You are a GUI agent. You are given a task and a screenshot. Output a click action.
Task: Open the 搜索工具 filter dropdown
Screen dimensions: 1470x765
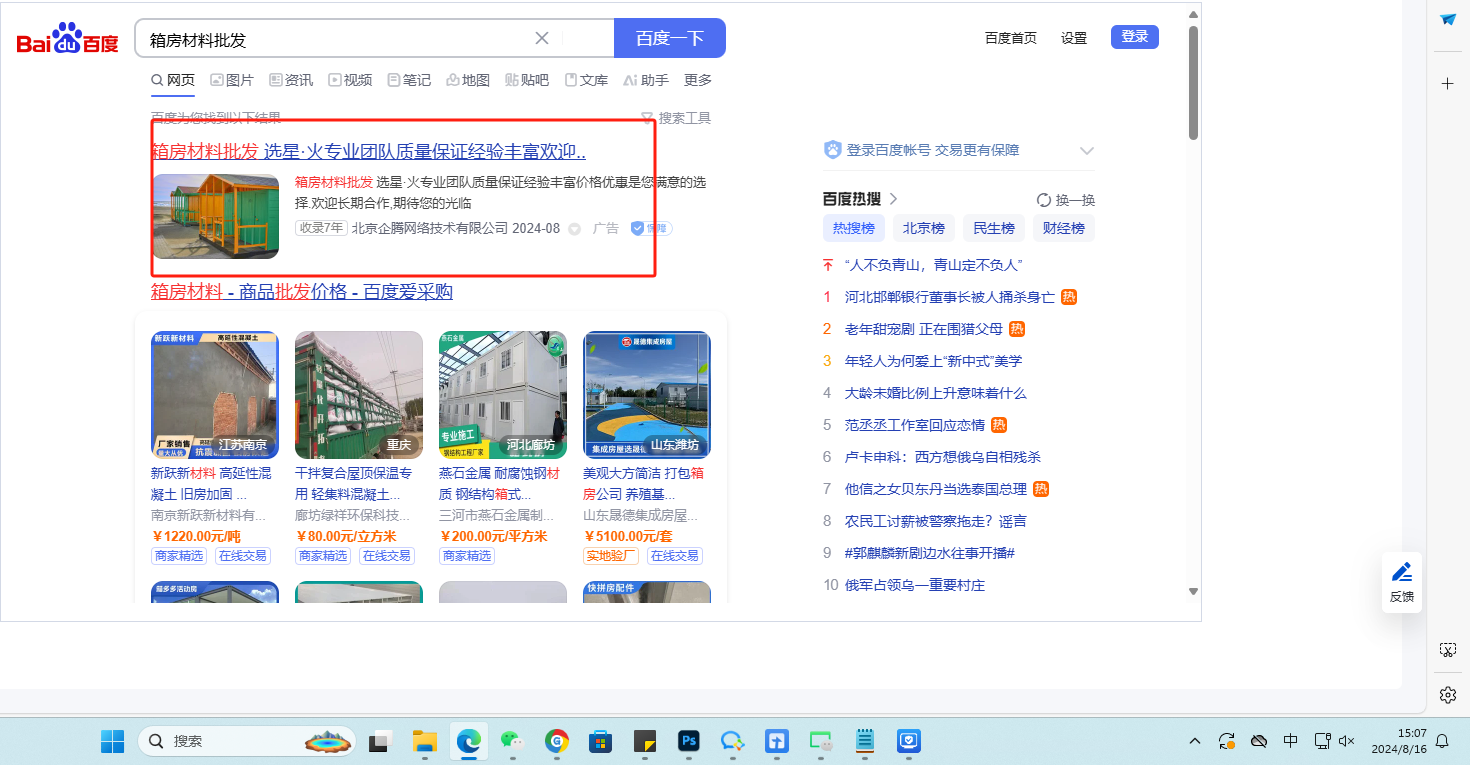676,118
